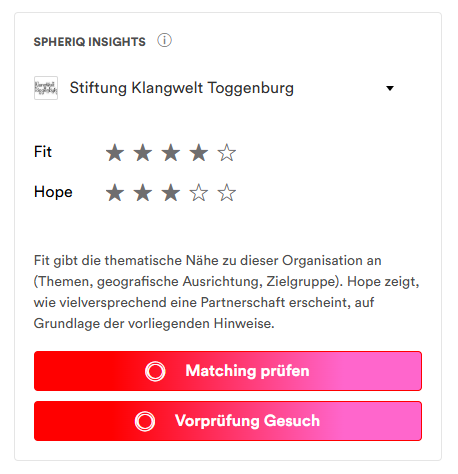Click the third Fit star

coord(171,153)
